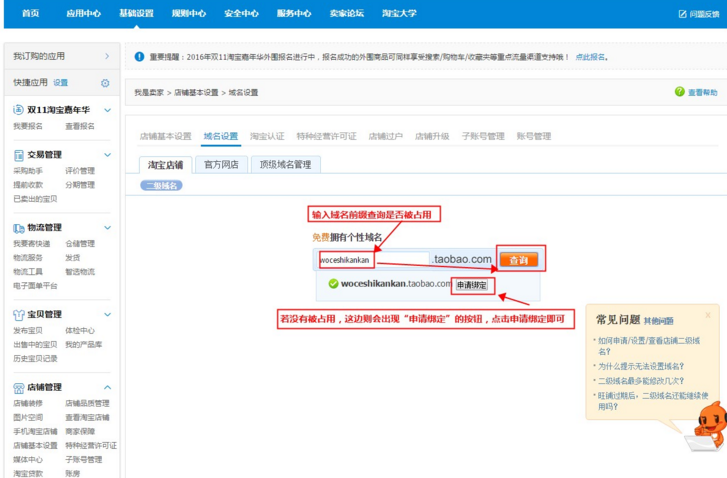This screenshot has width=727, height=478.
Task: Open 其他问题 link in FAQ popup
Action: [658, 321]
